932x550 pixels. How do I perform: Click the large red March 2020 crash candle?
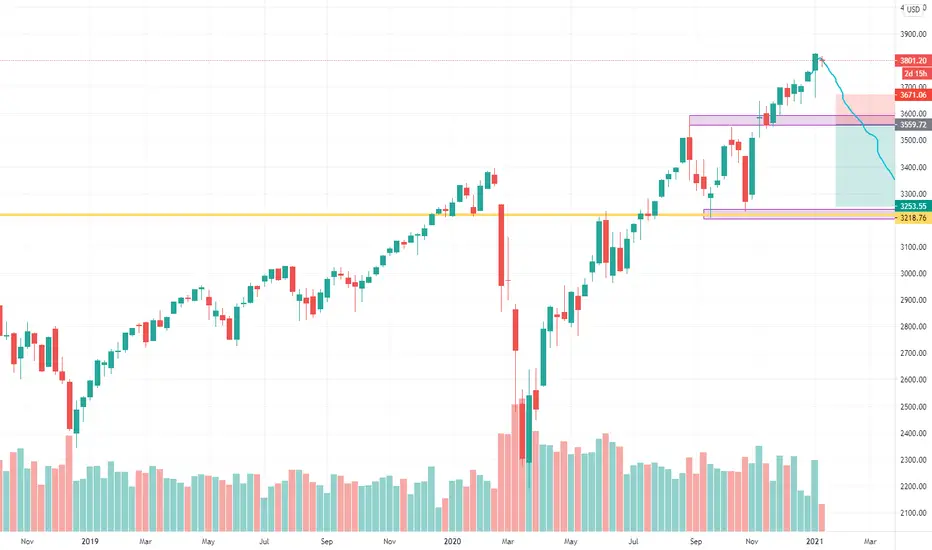pyautogui.click(x=501, y=245)
